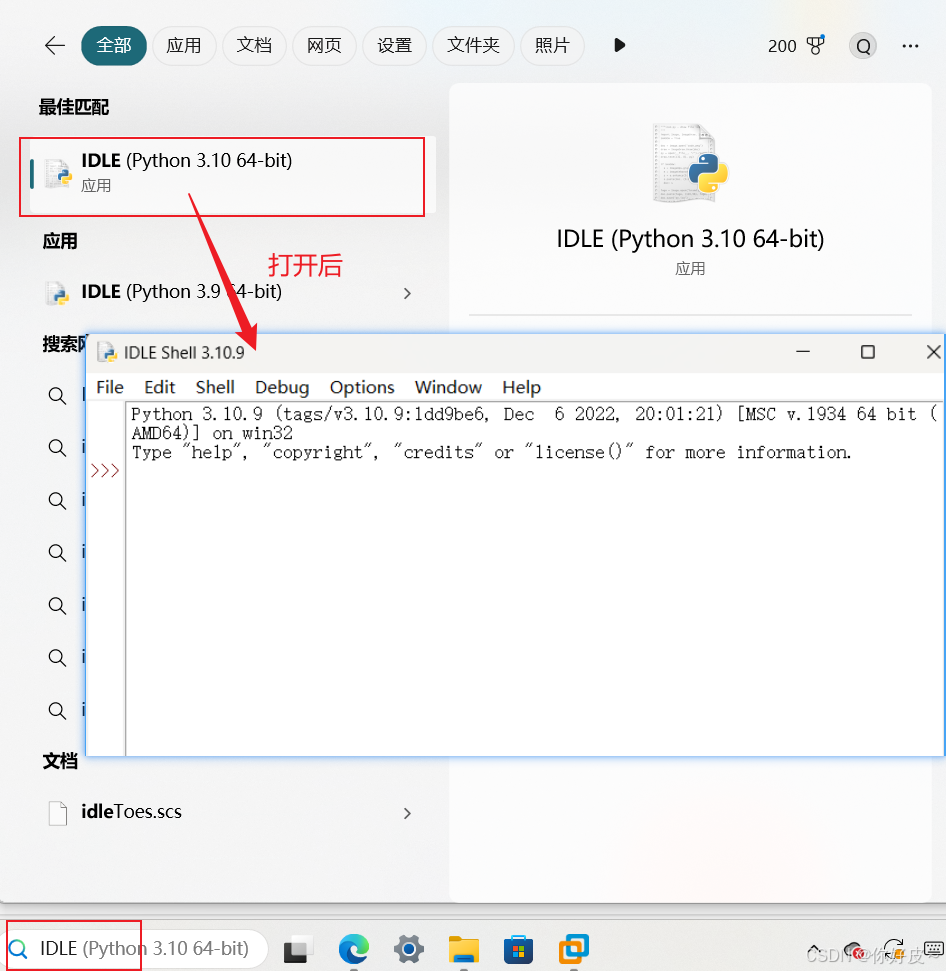
Task: Click the IDLE Shell title bar icon
Action: click(107, 352)
